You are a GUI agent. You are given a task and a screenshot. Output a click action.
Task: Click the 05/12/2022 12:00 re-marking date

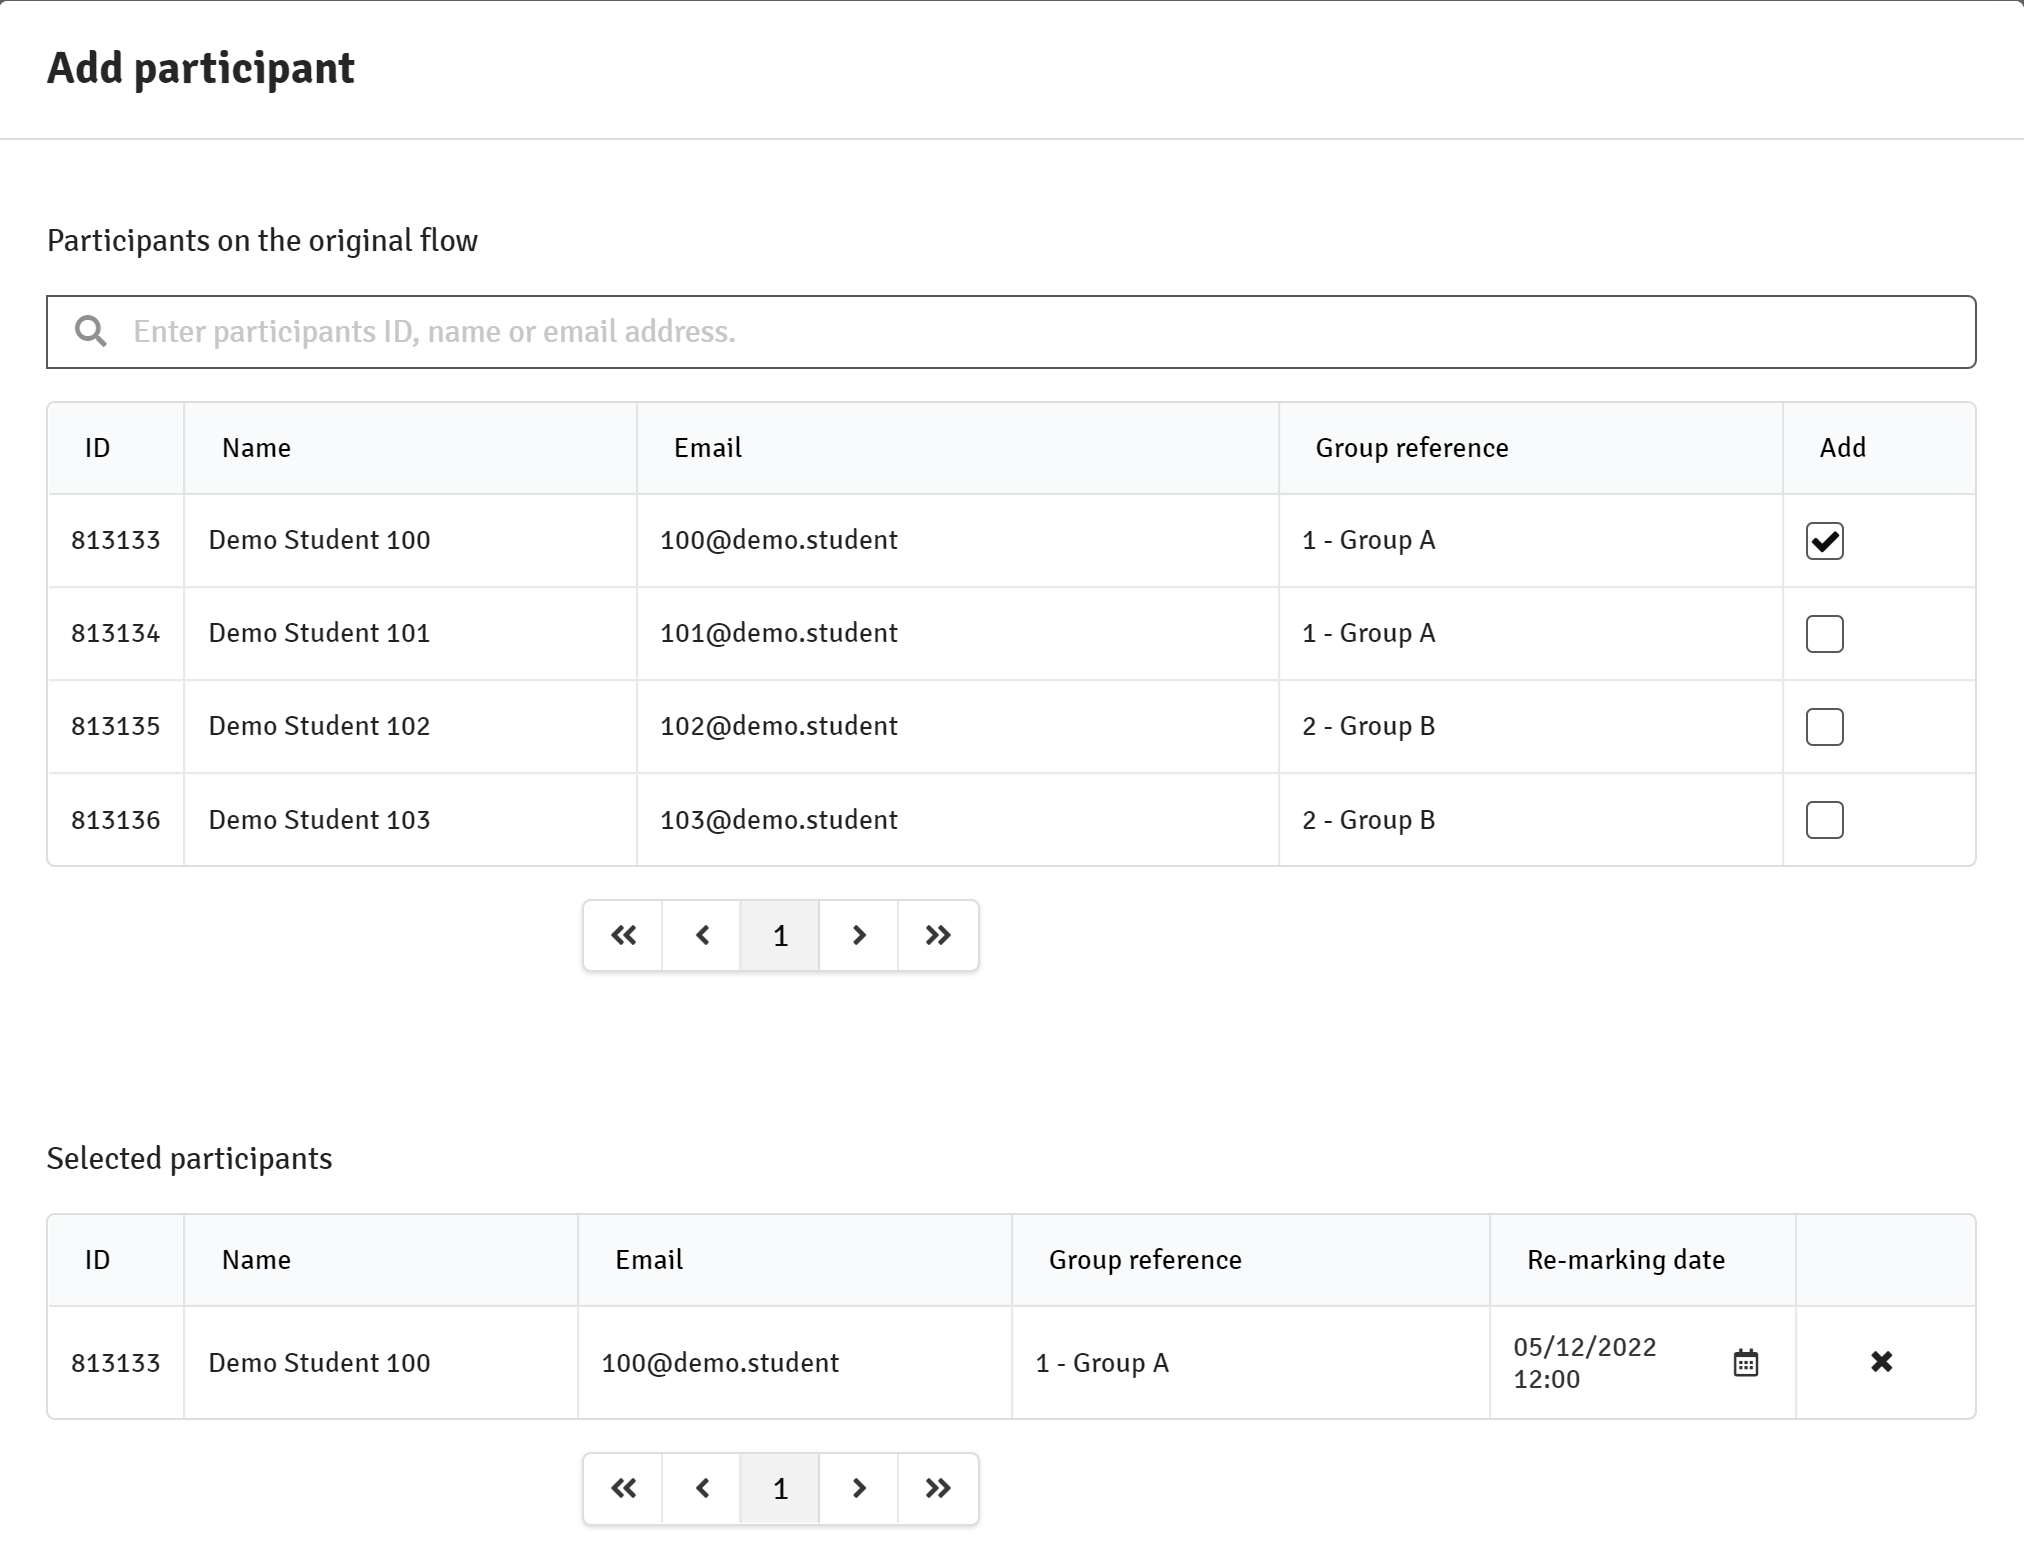tap(1585, 1363)
